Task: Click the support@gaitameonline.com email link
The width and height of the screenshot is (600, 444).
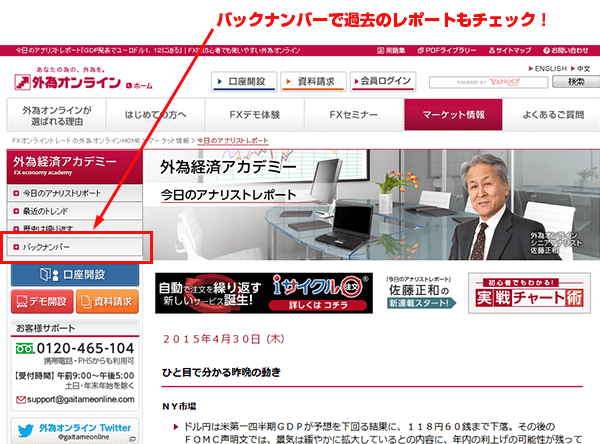Action: 81,399
